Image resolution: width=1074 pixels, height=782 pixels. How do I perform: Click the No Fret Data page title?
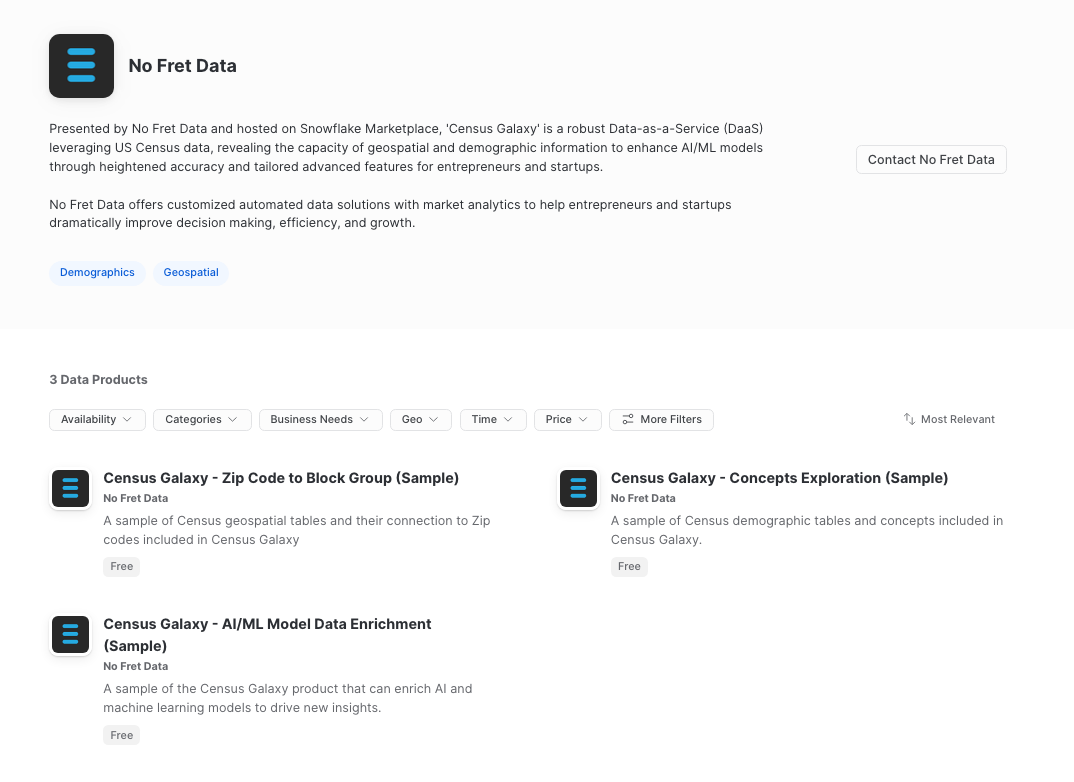coord(183,66)
